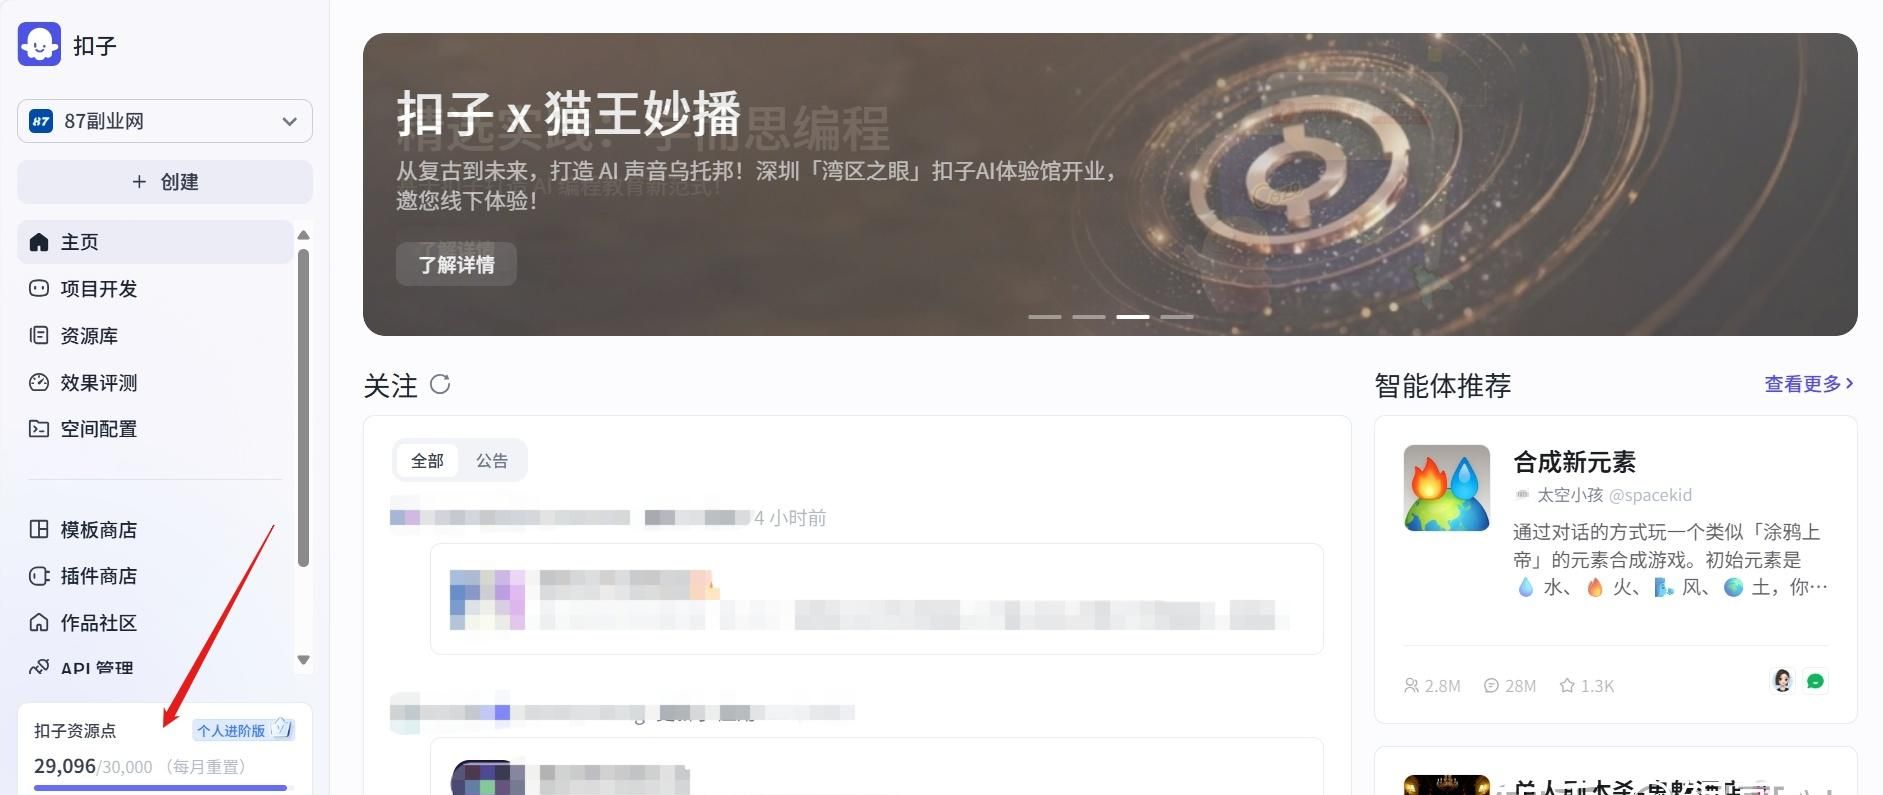This screenshot has width=1883, height=795.
Task: Switch to the 公告 tab
Action: coord(492,461)
